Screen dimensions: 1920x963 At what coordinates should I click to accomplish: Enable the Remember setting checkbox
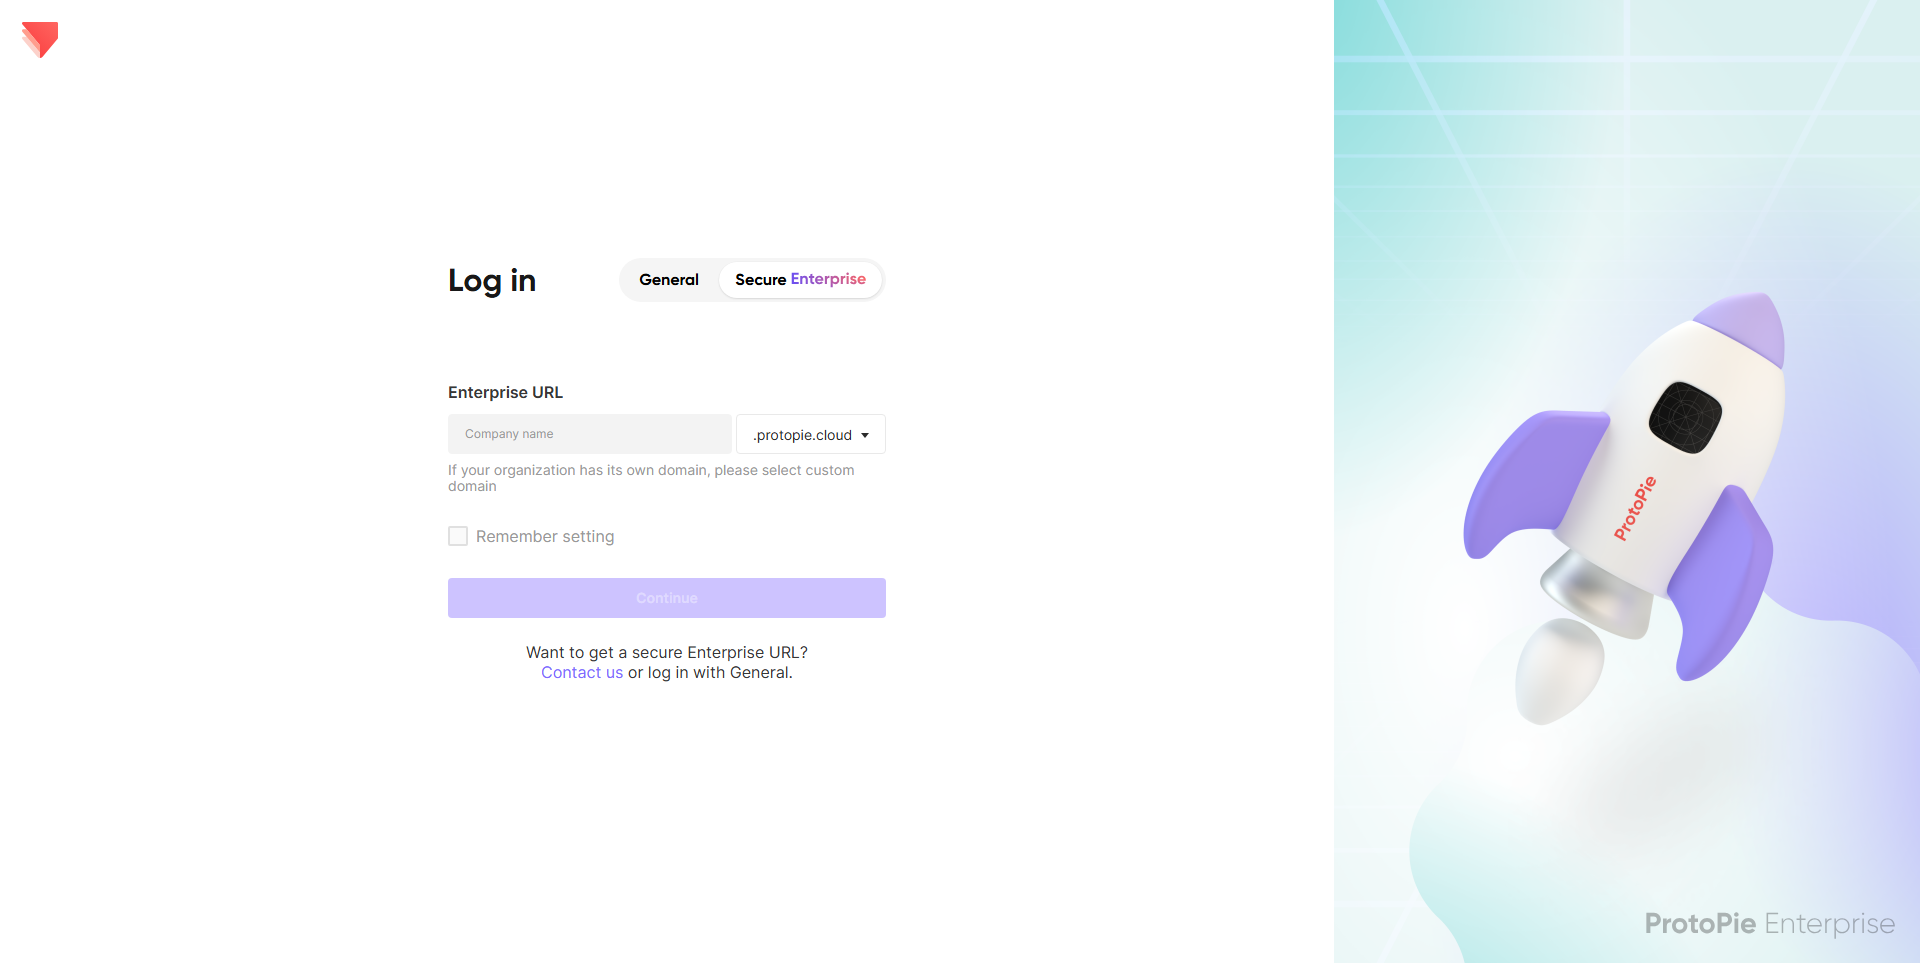458,536
